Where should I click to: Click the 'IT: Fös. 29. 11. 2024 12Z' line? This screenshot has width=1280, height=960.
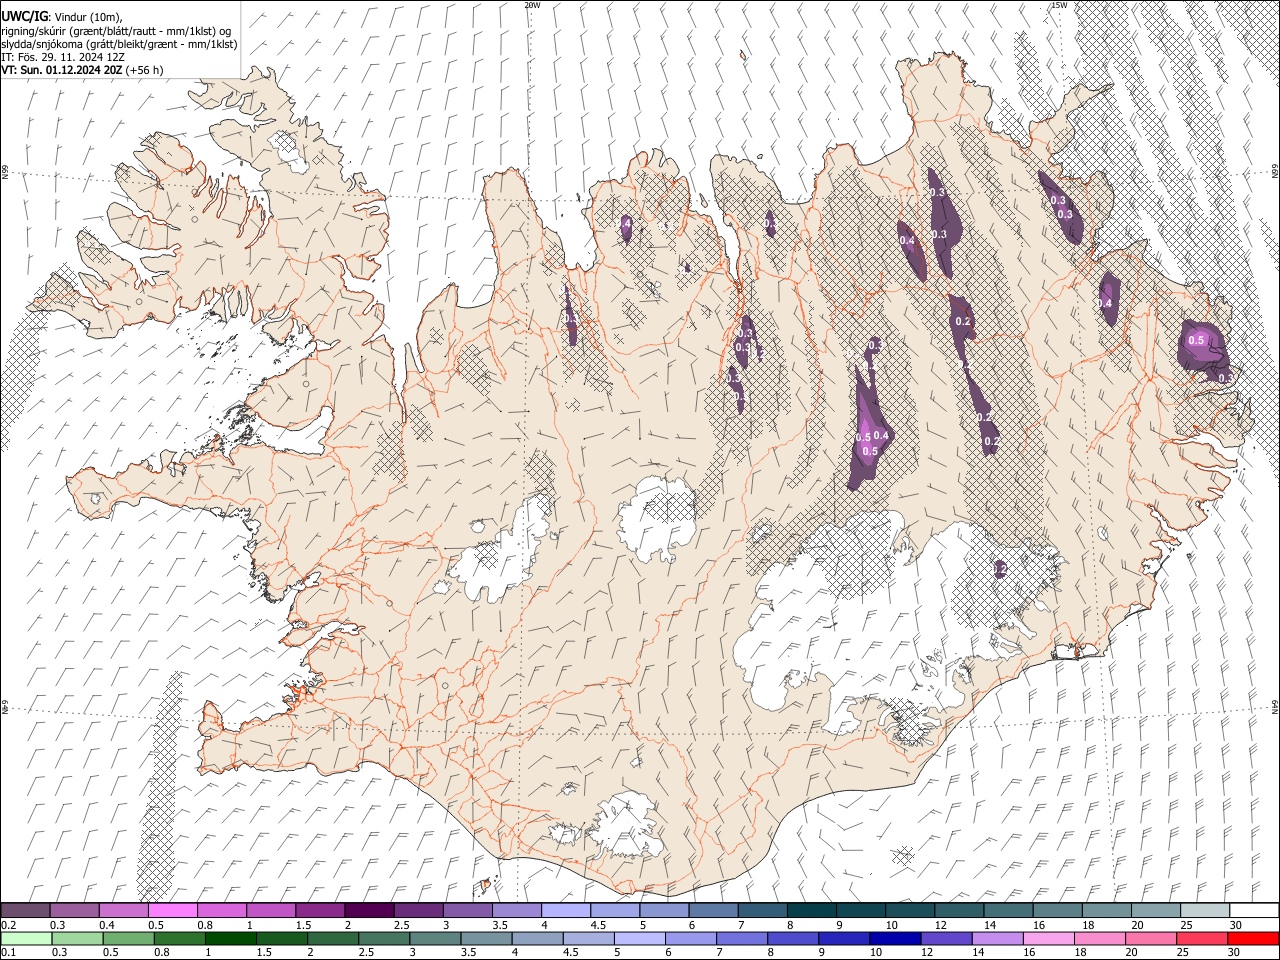click(63, 57)
